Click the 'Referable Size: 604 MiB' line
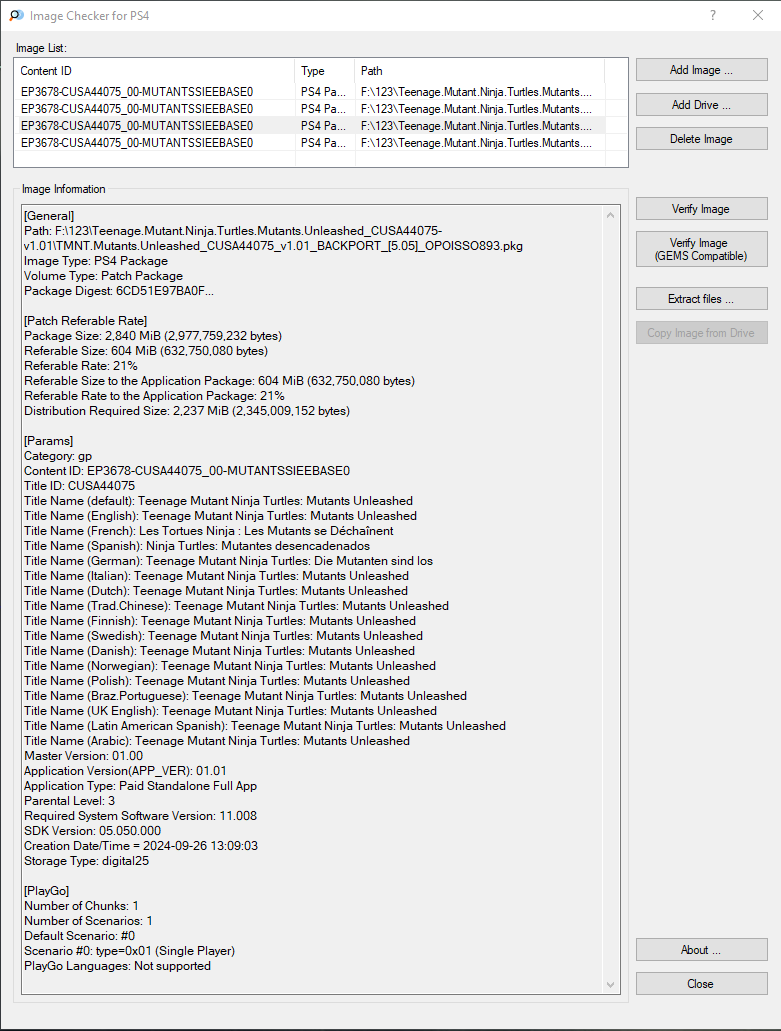The image size is (781, 1031). click(x=146, y=350)
